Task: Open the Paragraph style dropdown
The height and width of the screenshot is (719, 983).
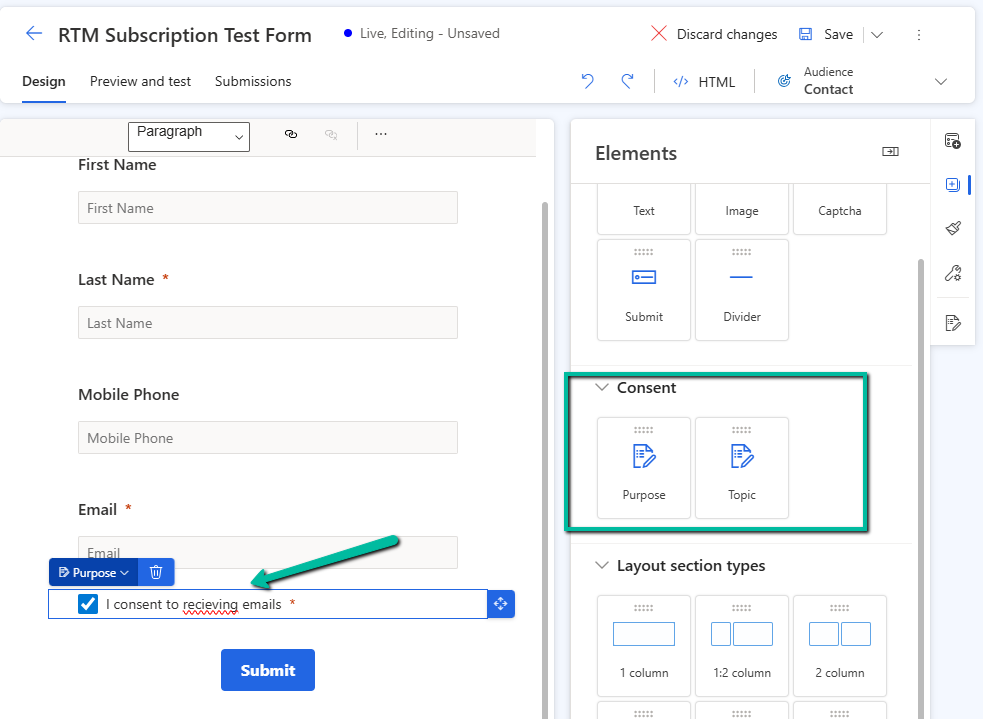Action: click(189, 135)
